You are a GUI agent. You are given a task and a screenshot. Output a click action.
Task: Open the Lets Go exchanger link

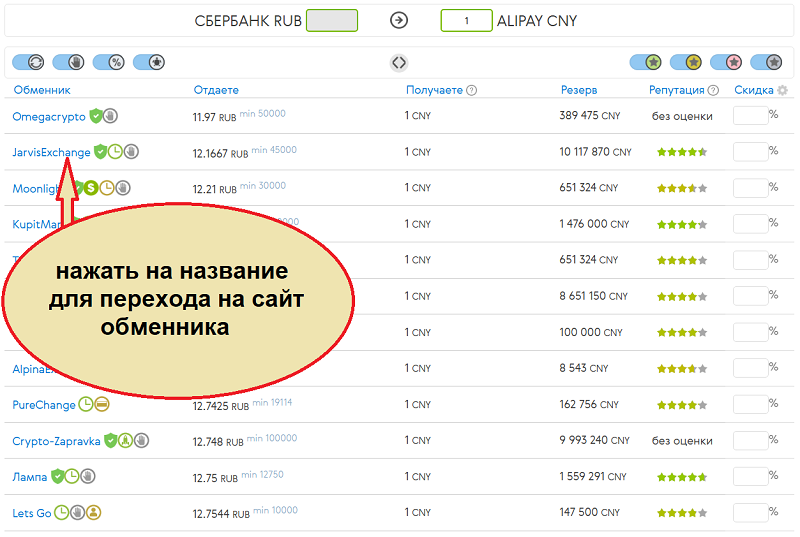click(x=32, y=513)
